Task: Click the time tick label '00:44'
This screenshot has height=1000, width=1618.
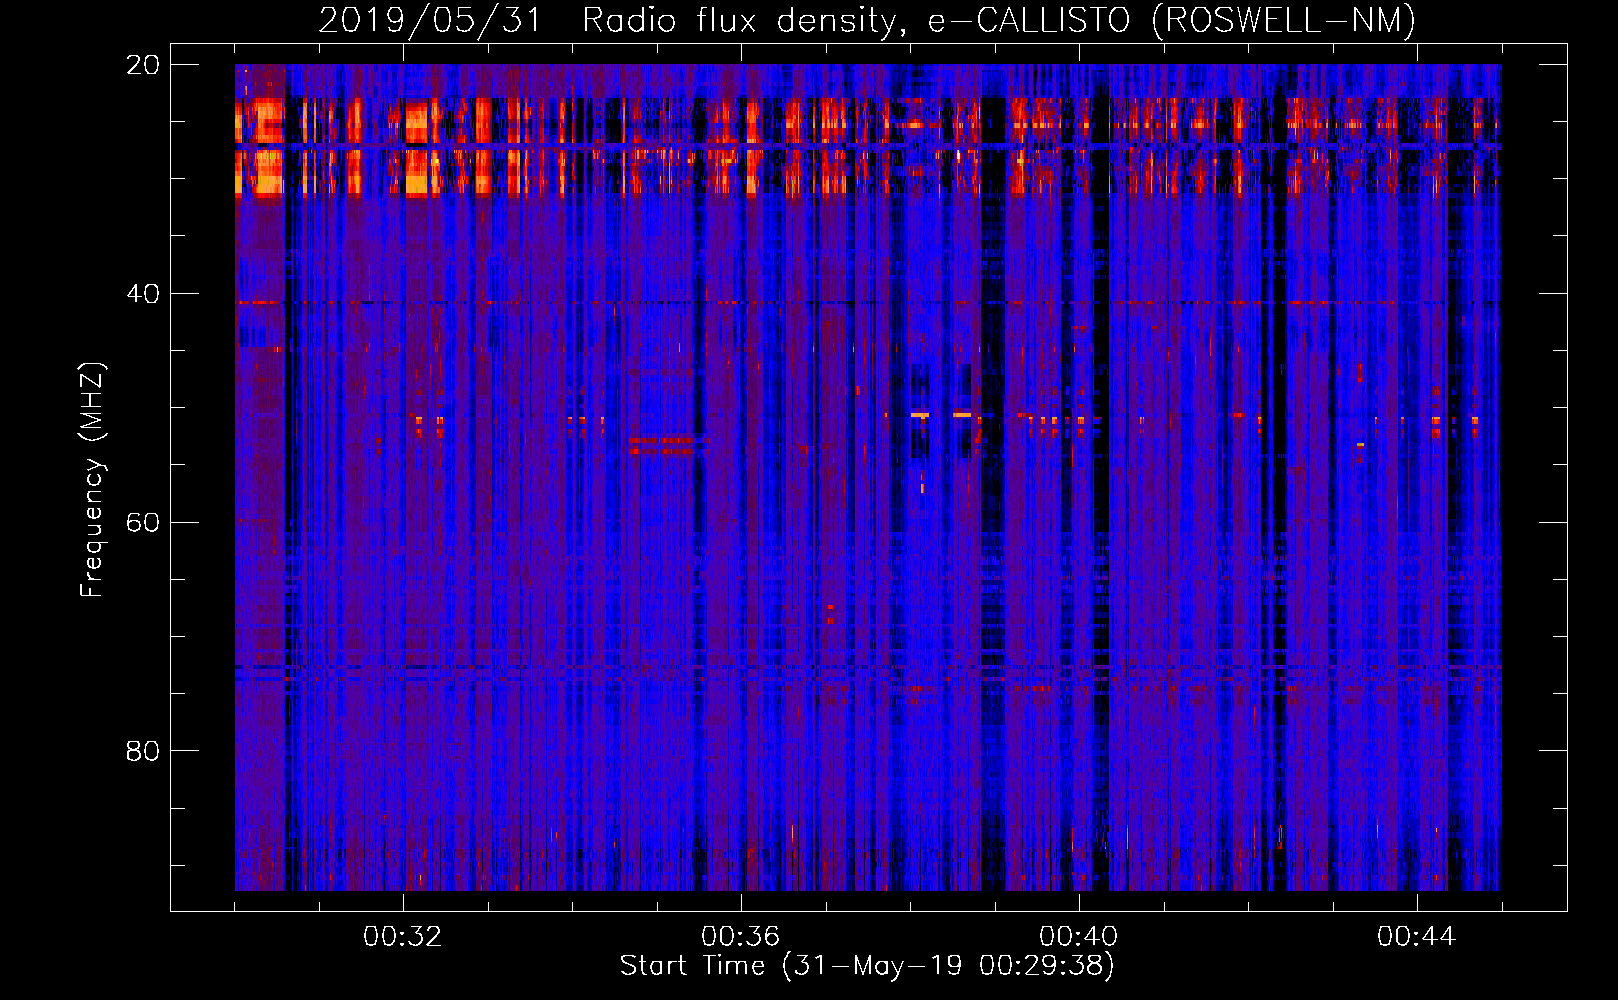Action: point(1417,937)
